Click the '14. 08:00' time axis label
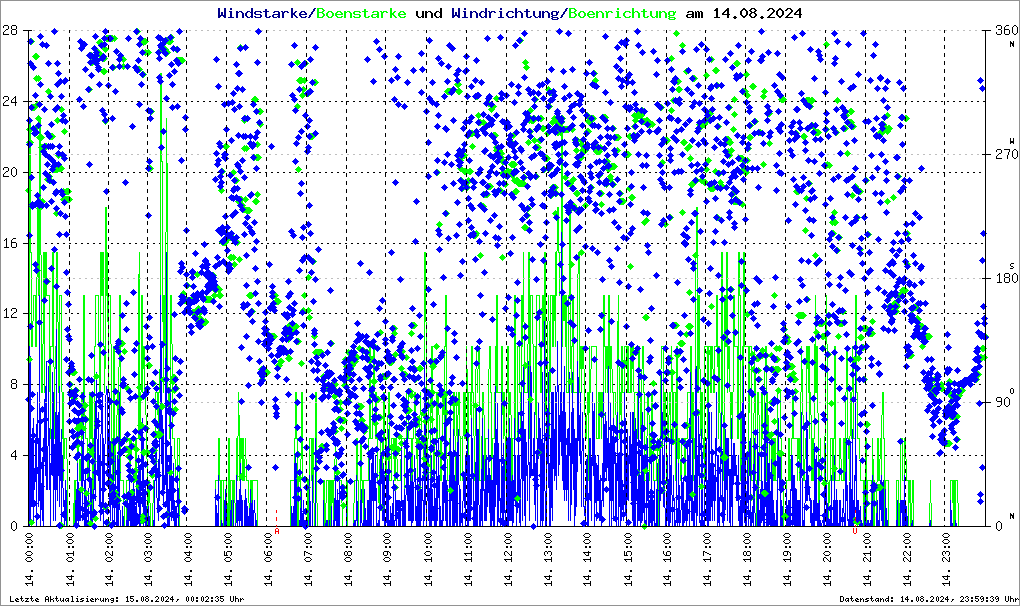1020x606 pixels. pyautogui.click(x=348, y=560)
